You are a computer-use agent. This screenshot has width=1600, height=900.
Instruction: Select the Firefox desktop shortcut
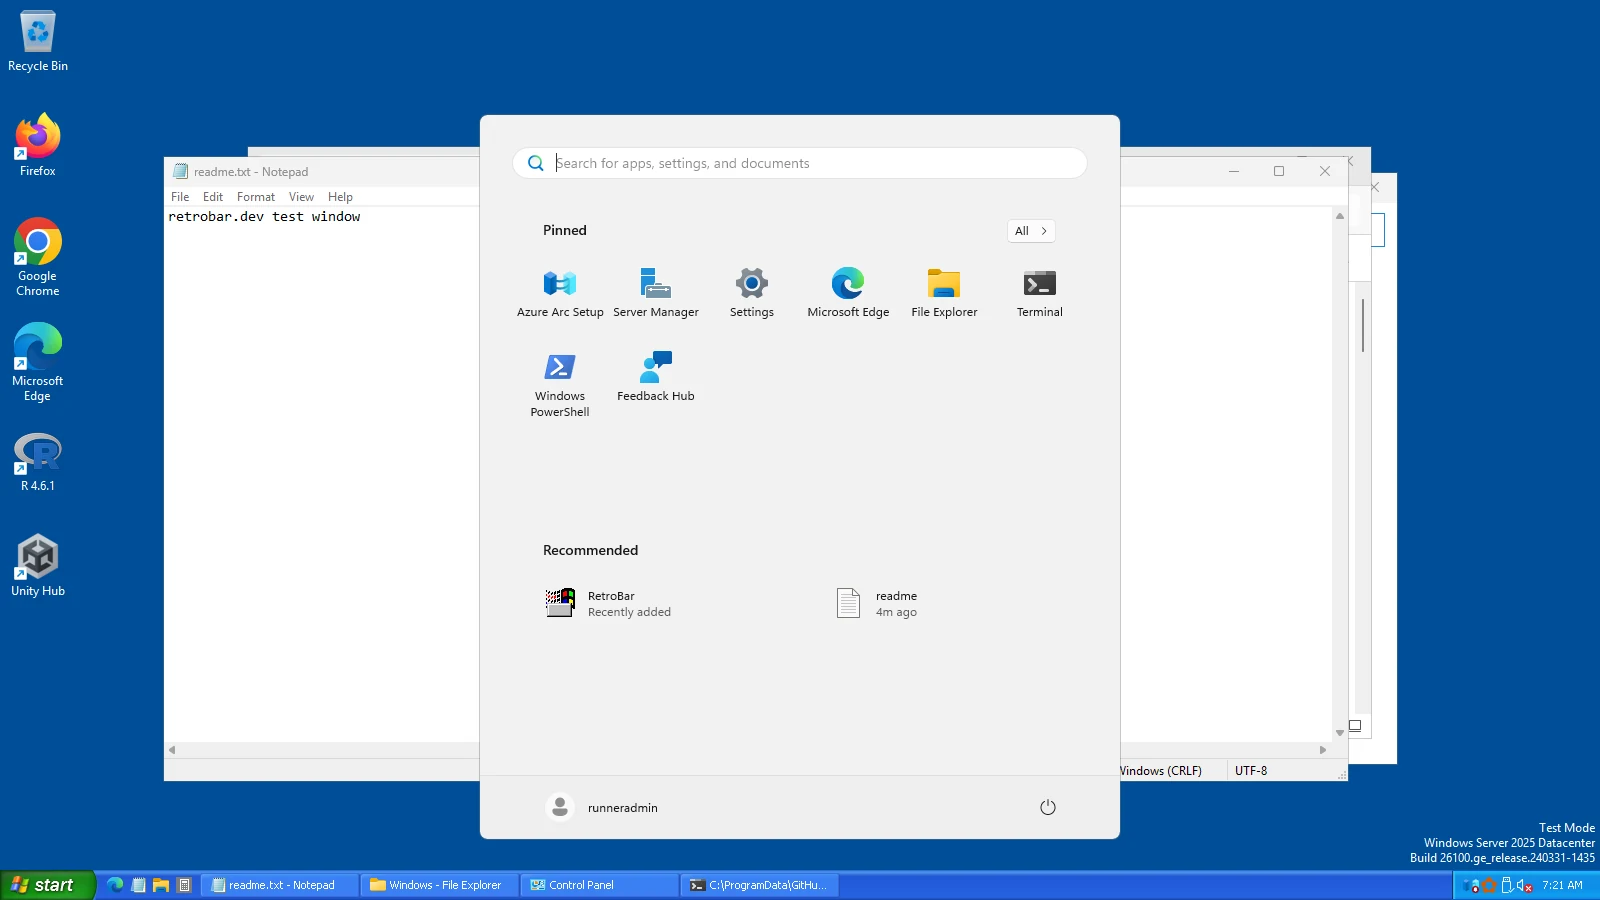38,146
